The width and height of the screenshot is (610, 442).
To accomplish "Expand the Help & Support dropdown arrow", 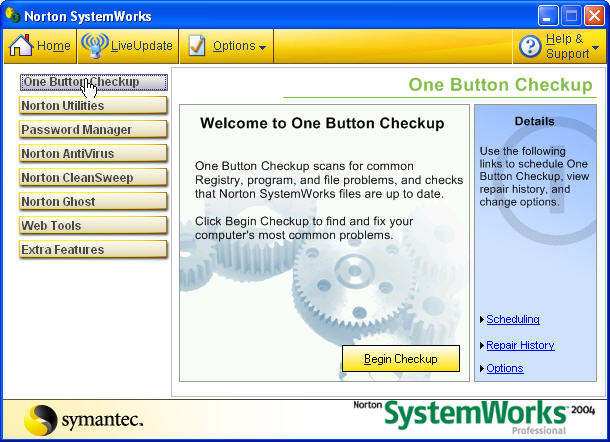I will [596, 47].
